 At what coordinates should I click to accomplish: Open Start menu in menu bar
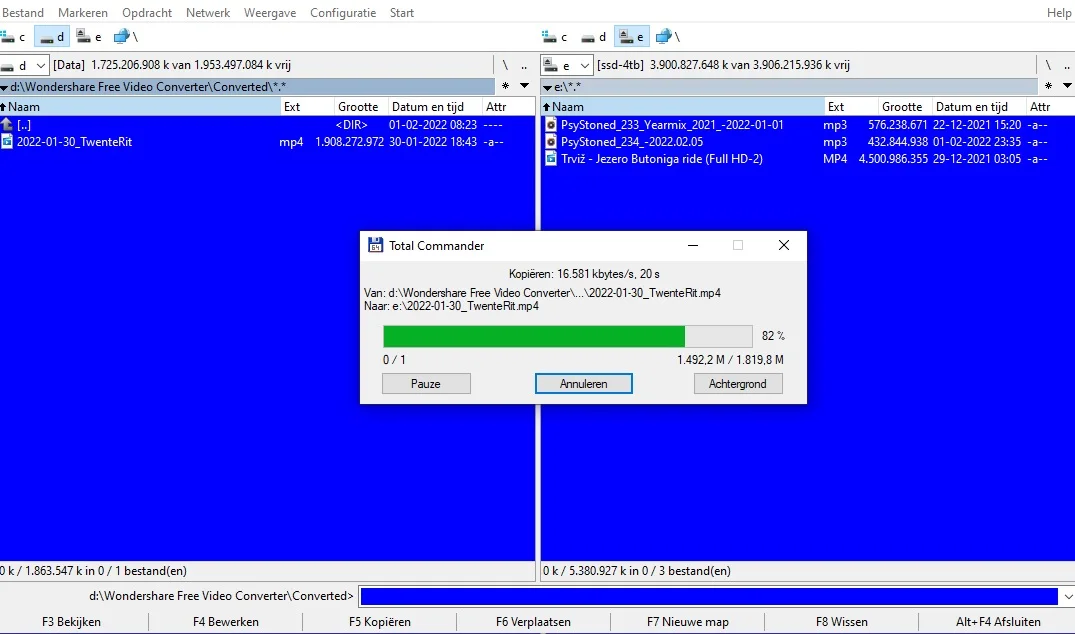click(402, 12)
